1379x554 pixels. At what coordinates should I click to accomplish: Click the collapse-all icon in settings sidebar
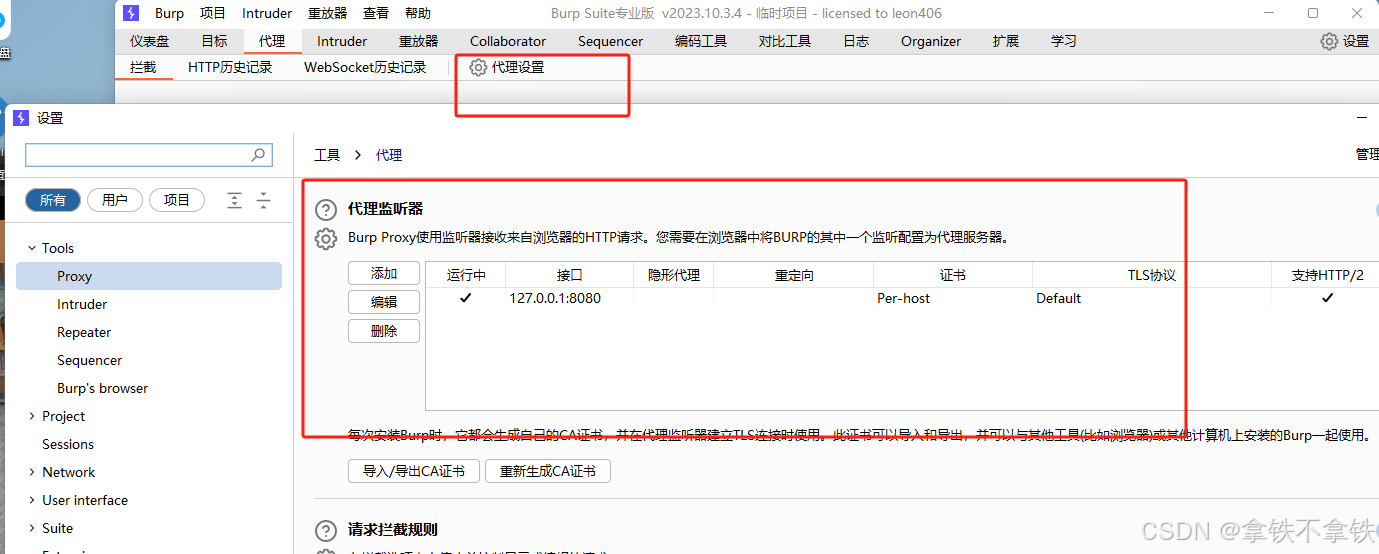264,200
